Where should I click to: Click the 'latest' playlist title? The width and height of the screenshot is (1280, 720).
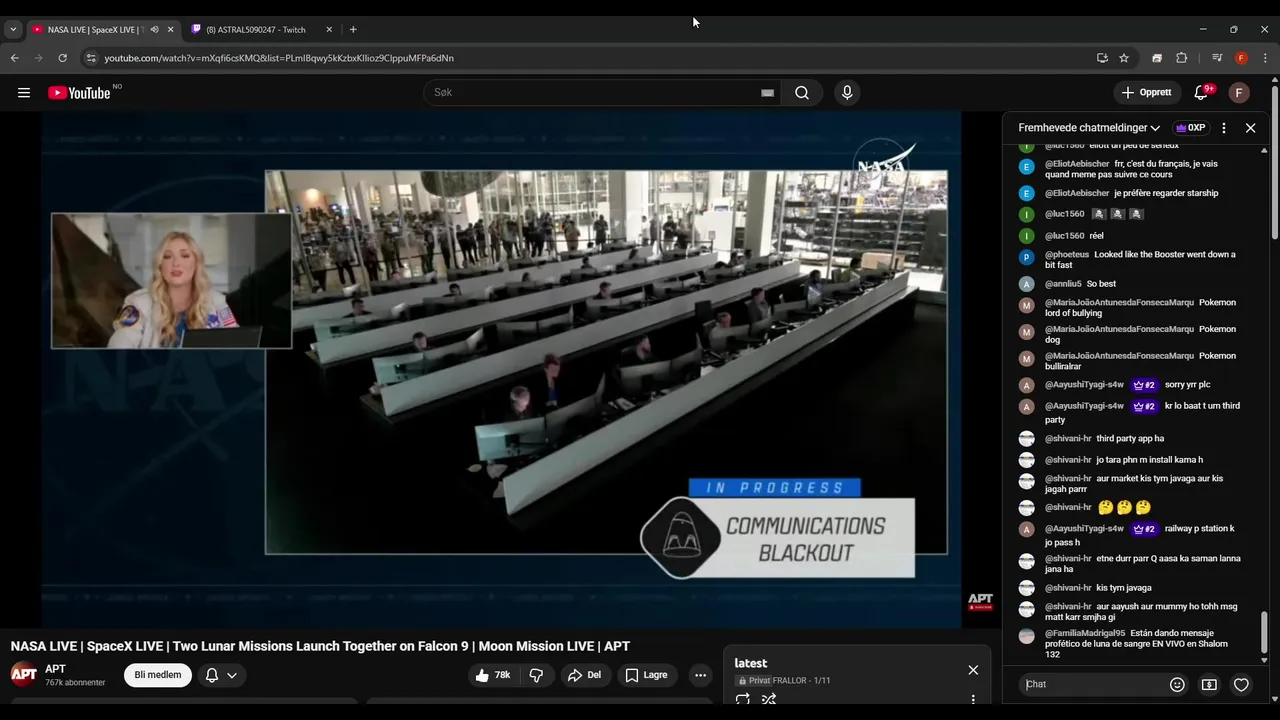pos(751,663)
